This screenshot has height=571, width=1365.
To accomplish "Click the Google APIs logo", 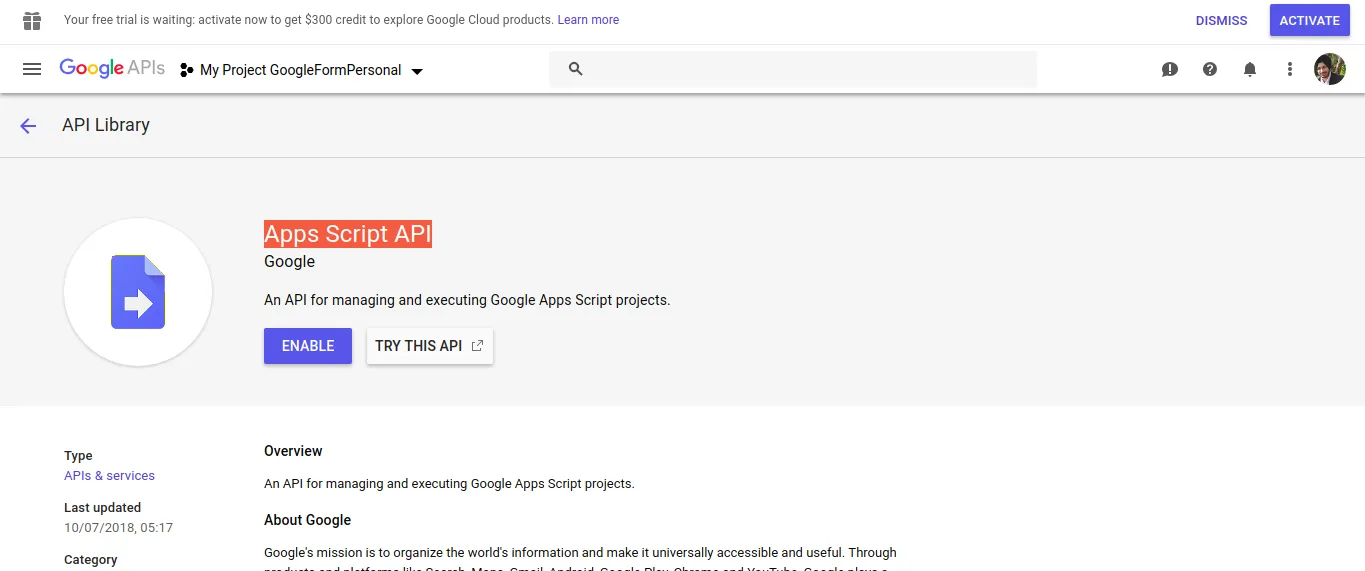I will pyautogui.click(x=112, y=69).
